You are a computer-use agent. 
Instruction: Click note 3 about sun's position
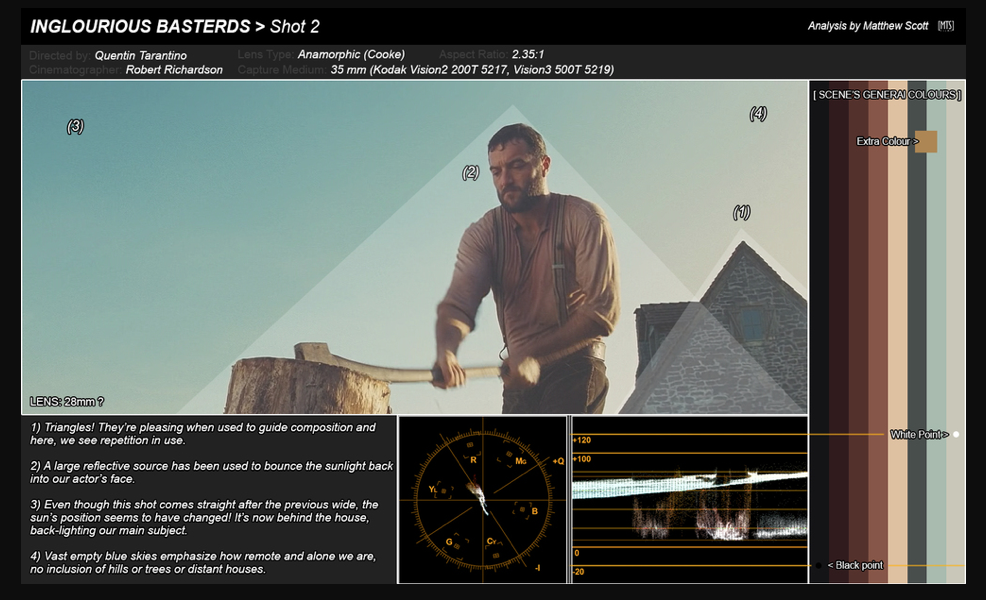204,518
